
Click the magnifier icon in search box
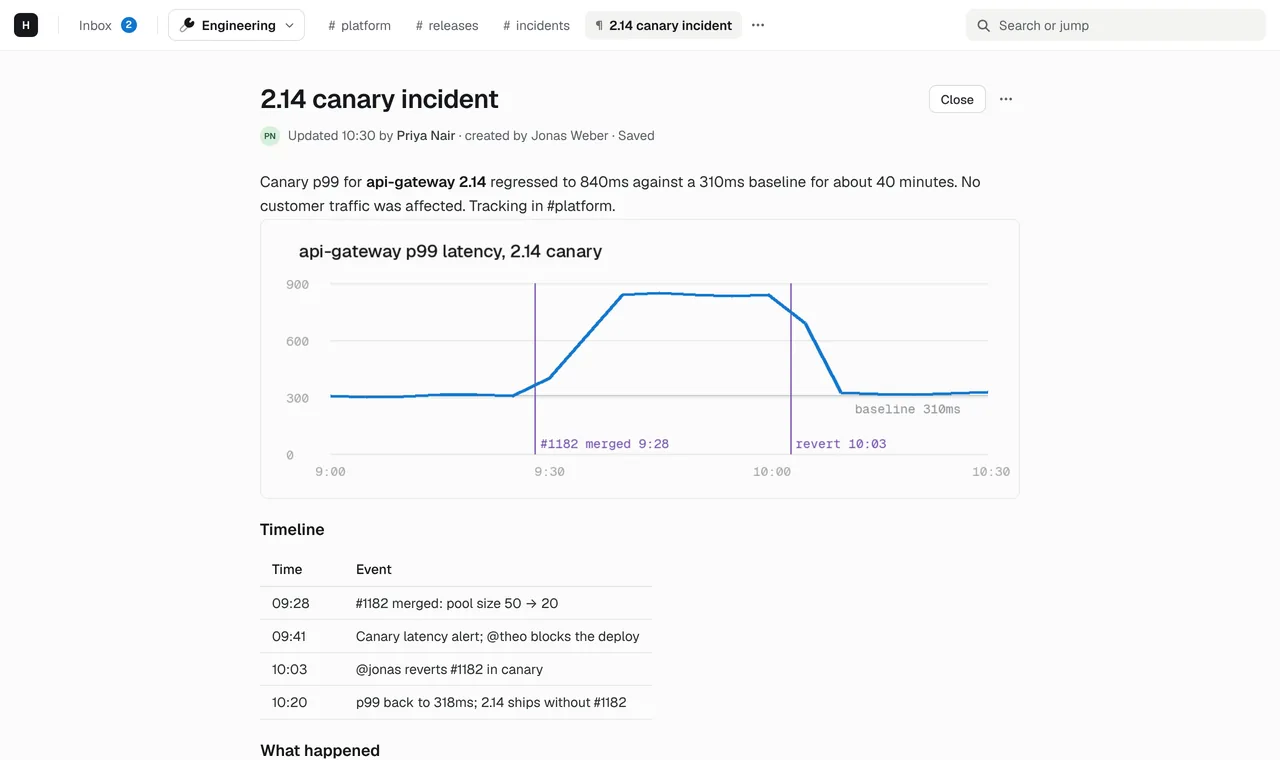984,25
